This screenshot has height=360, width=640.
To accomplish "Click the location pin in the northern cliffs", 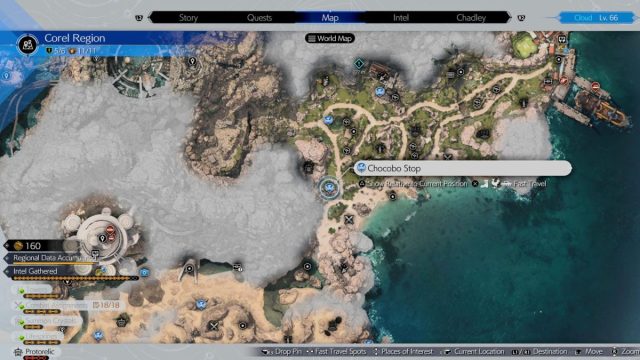I will [192, 62].
